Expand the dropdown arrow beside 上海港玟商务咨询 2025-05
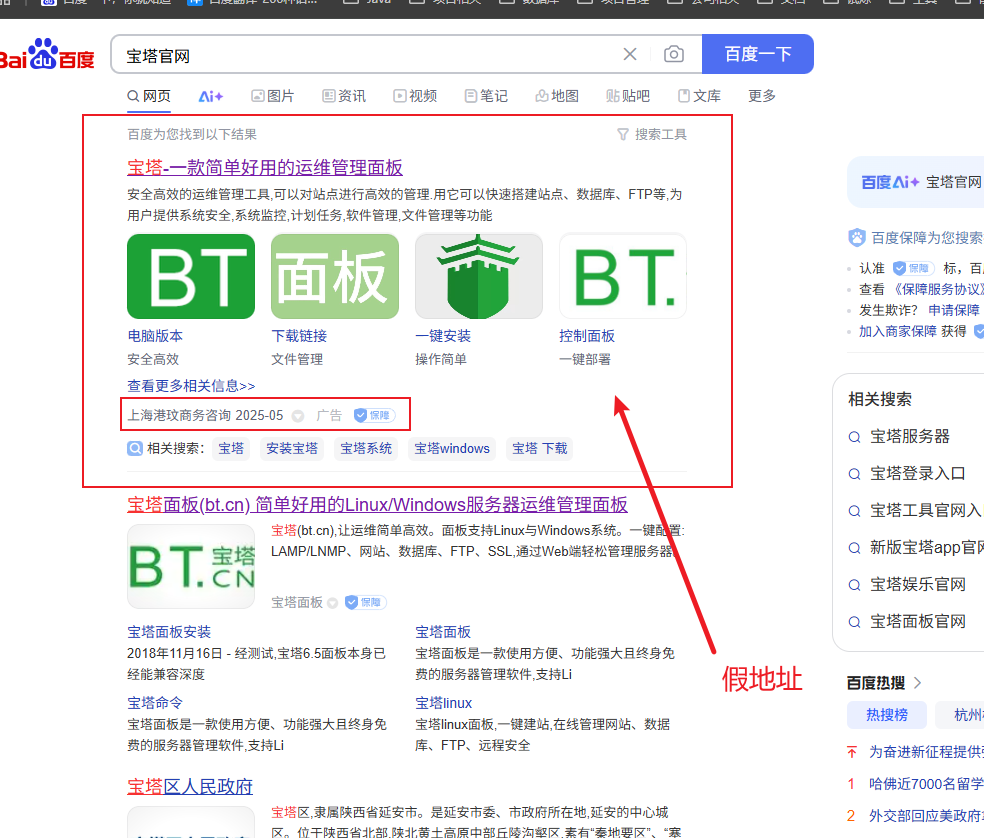Image resolution: width=984 pixels, height=838 pixels. (298, 416)
